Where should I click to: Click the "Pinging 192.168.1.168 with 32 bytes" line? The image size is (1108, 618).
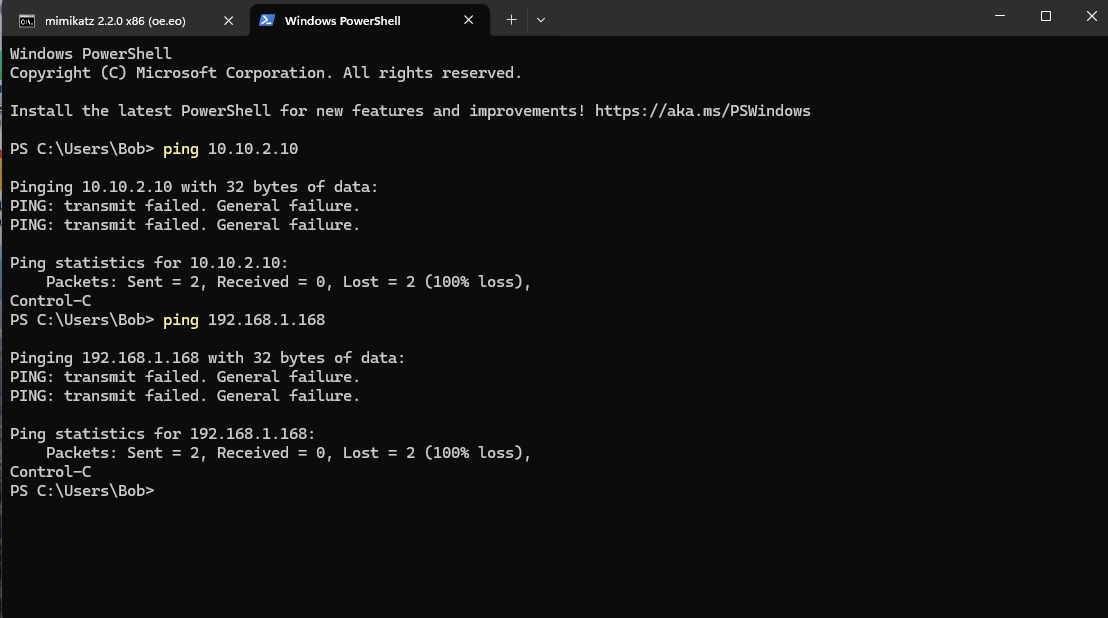point(207,358)
